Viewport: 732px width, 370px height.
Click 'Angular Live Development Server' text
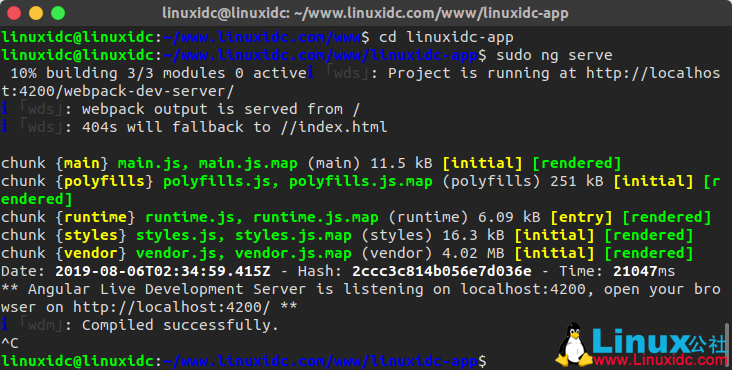(167, 289)
